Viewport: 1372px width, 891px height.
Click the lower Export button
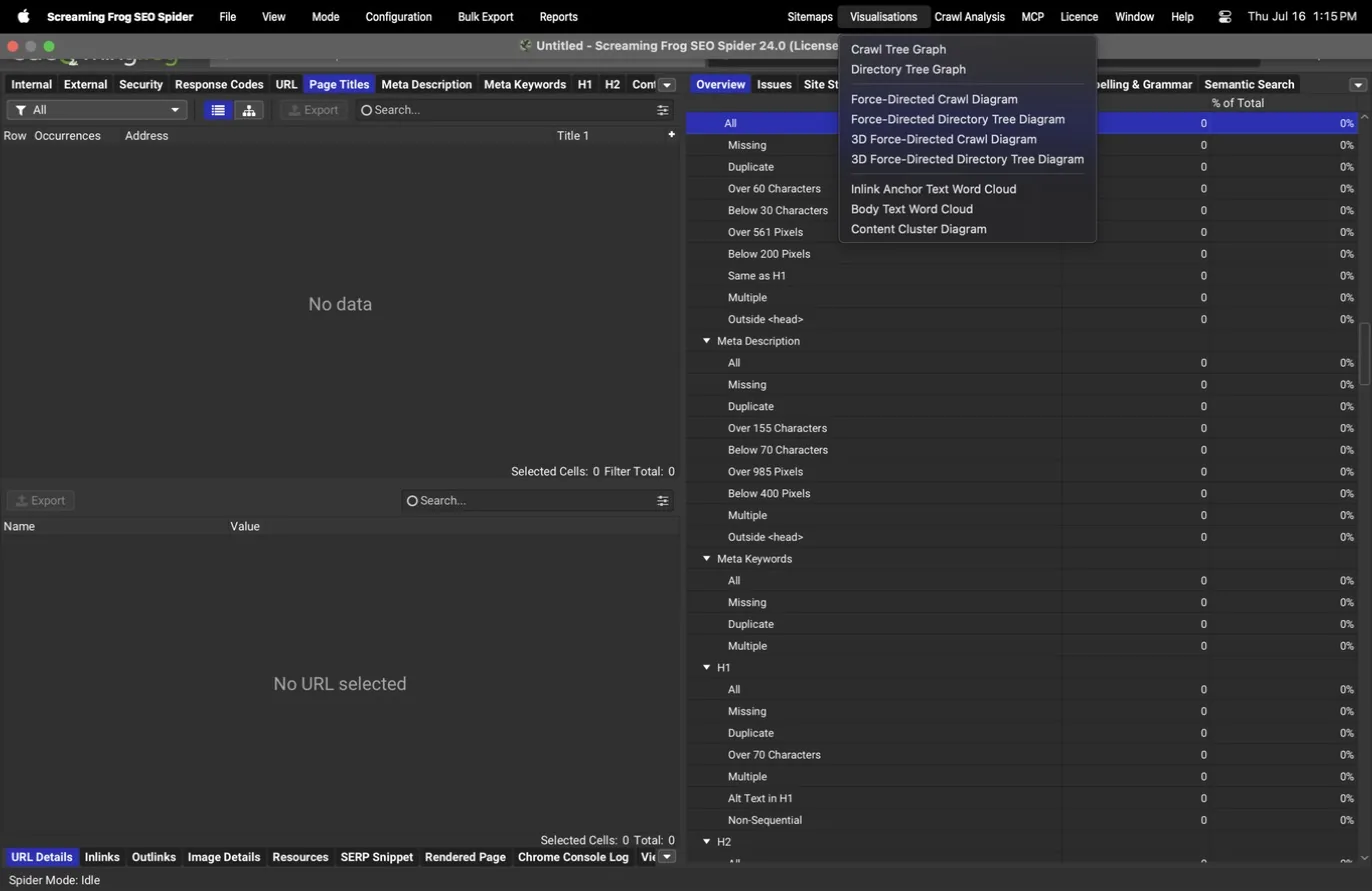pos(41,500)
